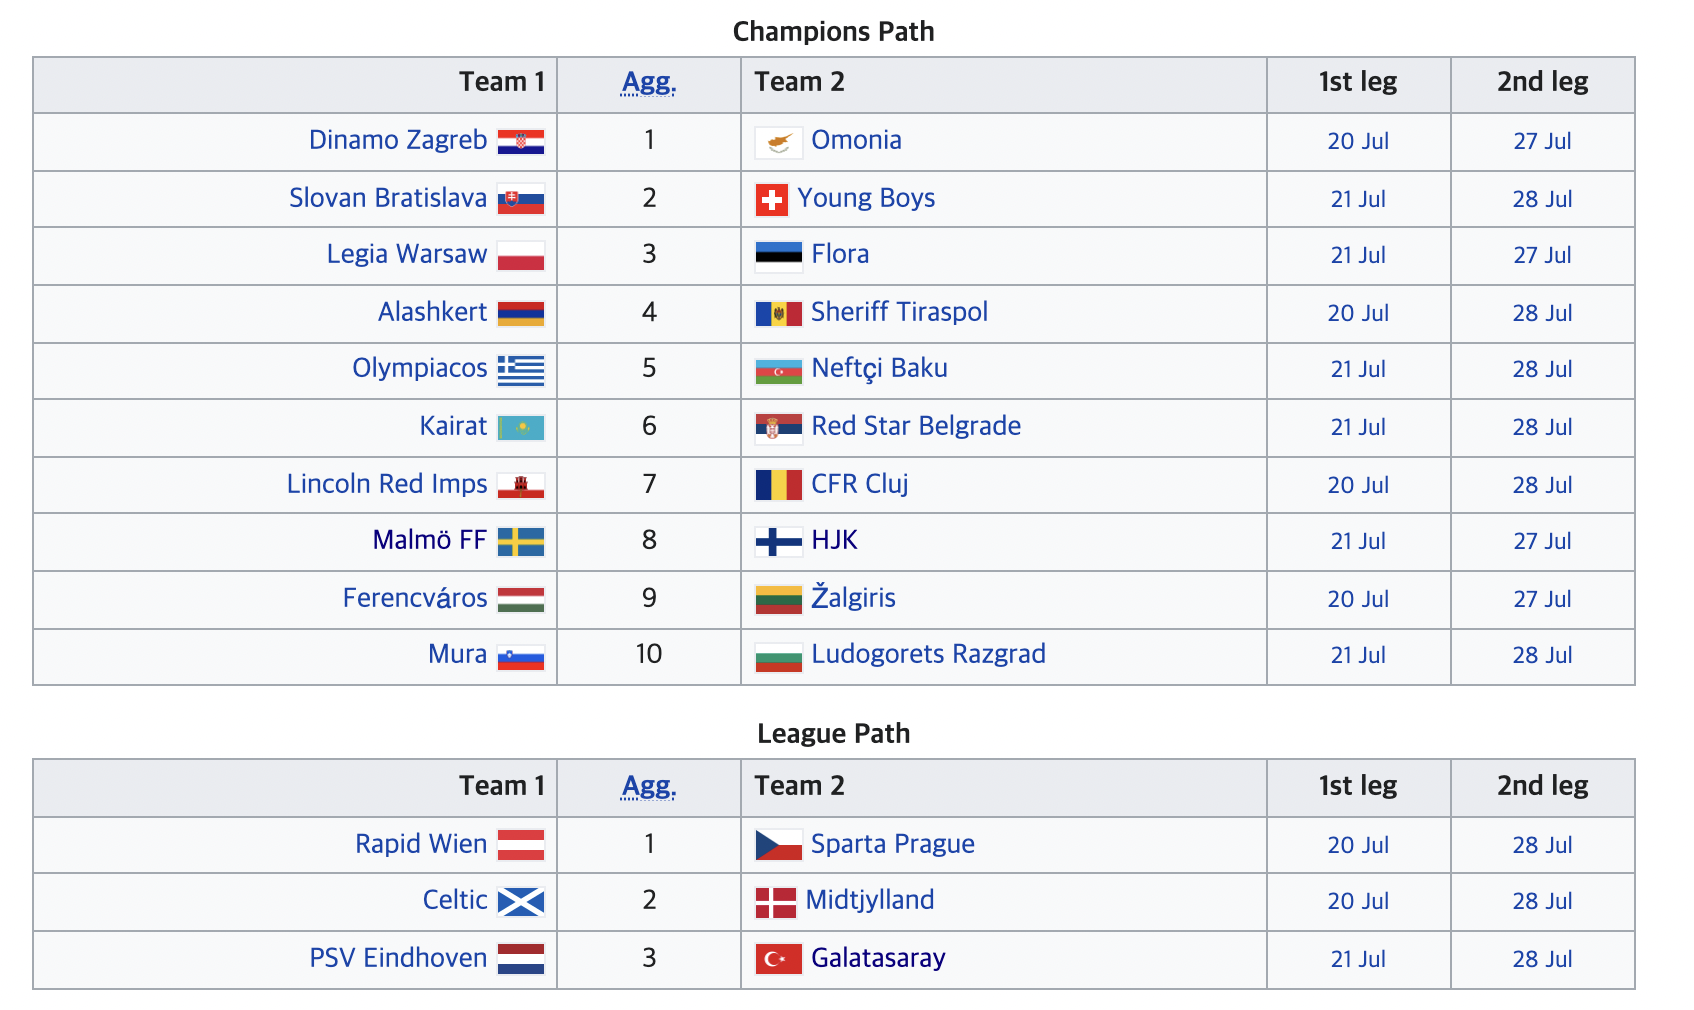The height and width of the screenshot is (1010, 1694).
Task: Open the Sheriff Tiraspol team link
Action: [899, 312]
